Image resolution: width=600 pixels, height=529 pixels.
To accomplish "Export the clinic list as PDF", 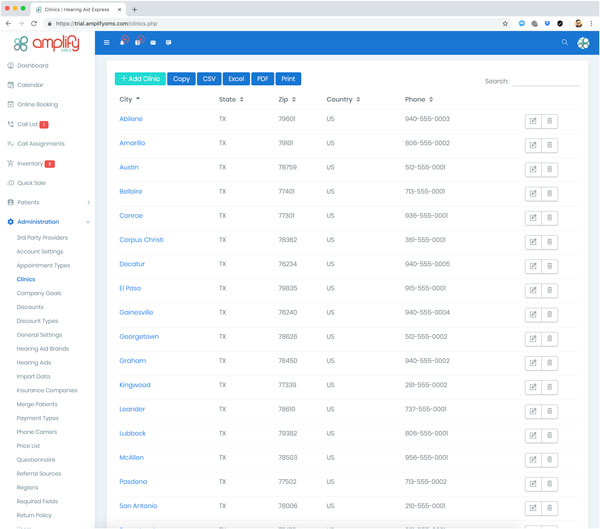I will pyautogui.click(x=262, y=78).
